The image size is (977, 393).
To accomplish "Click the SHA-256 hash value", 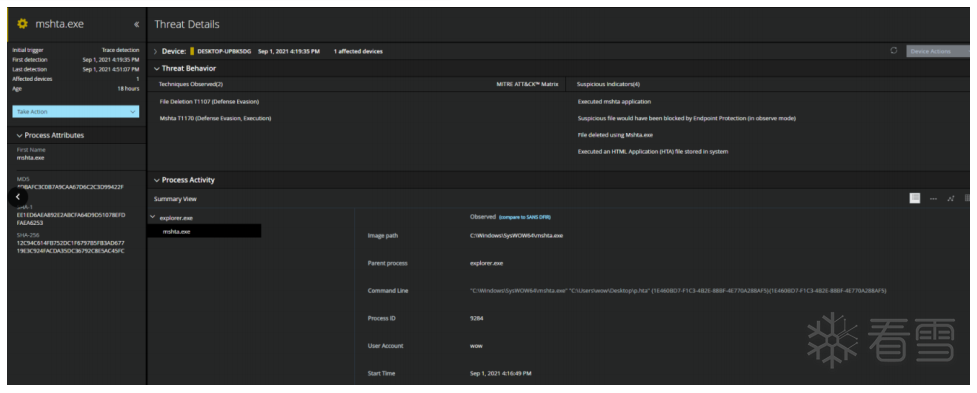I will (x=70, y=247).
